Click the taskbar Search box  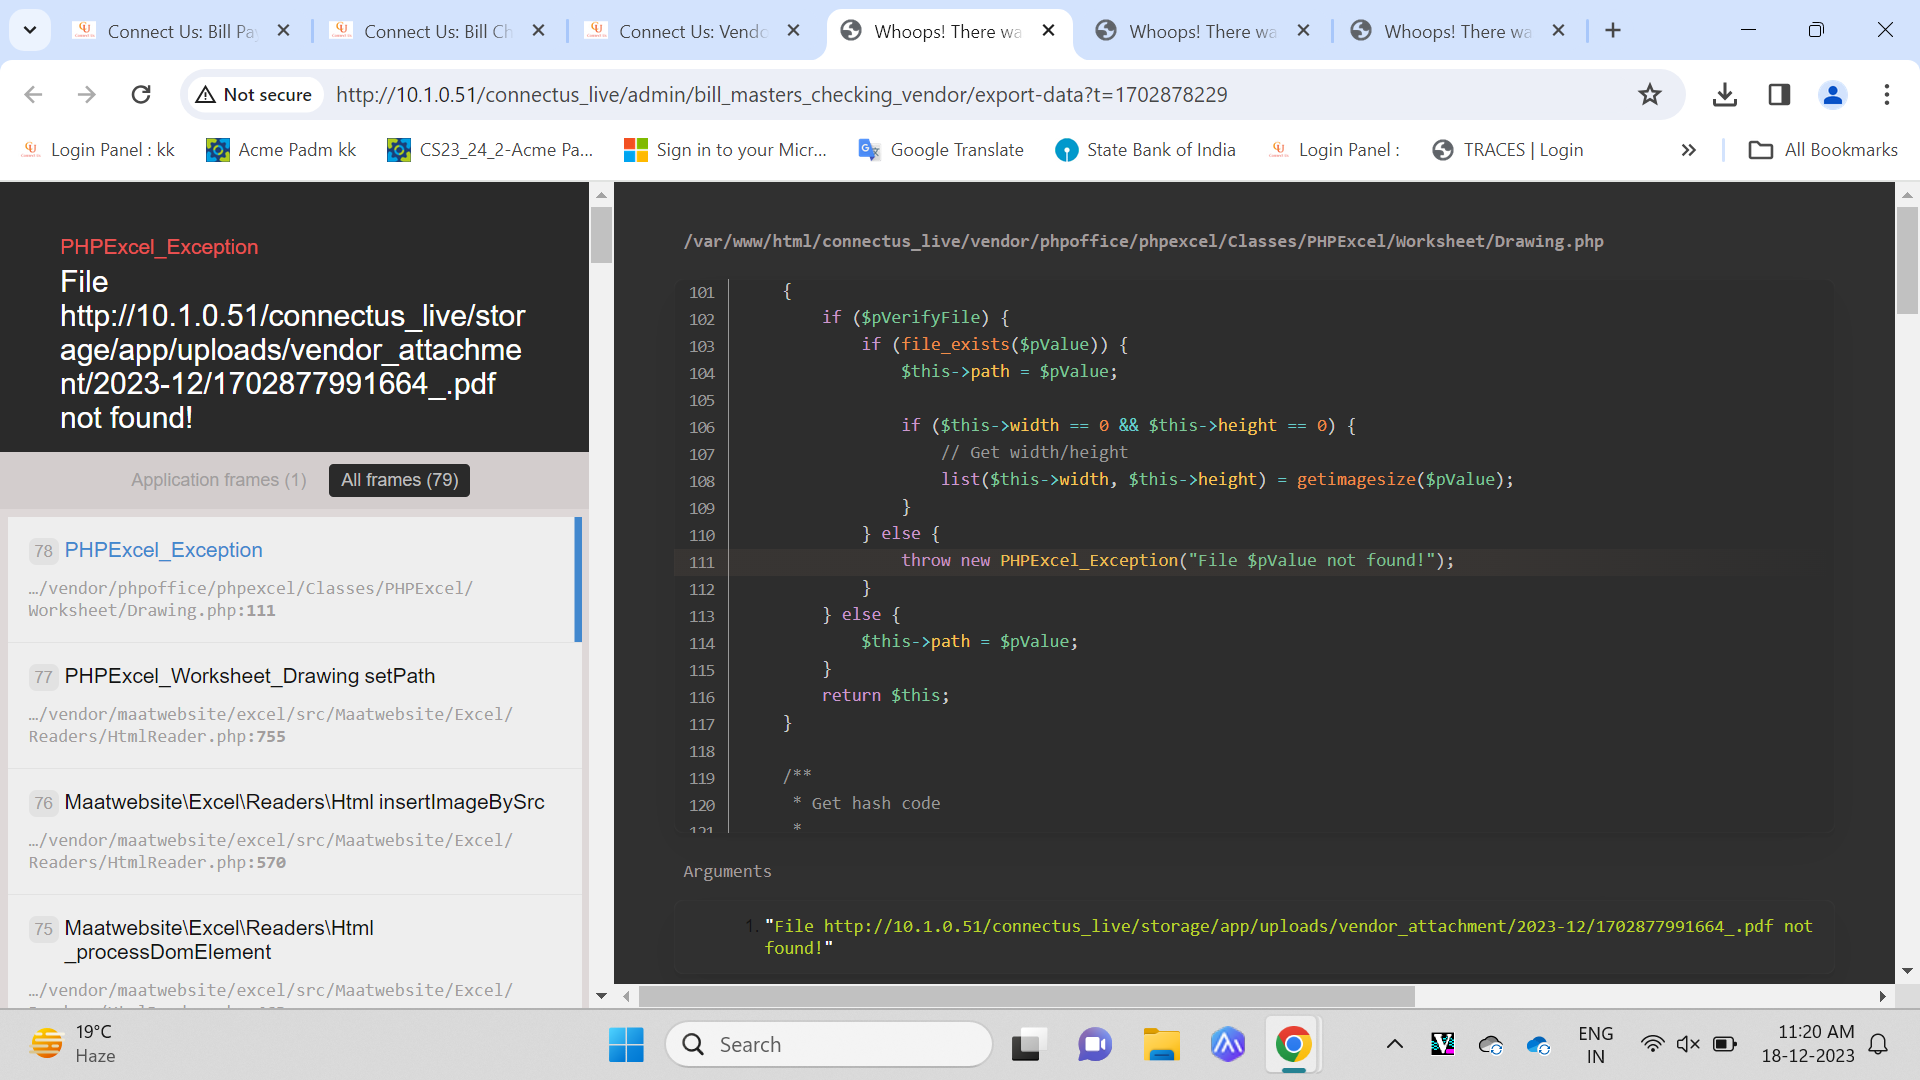[x=829, y=1045]
